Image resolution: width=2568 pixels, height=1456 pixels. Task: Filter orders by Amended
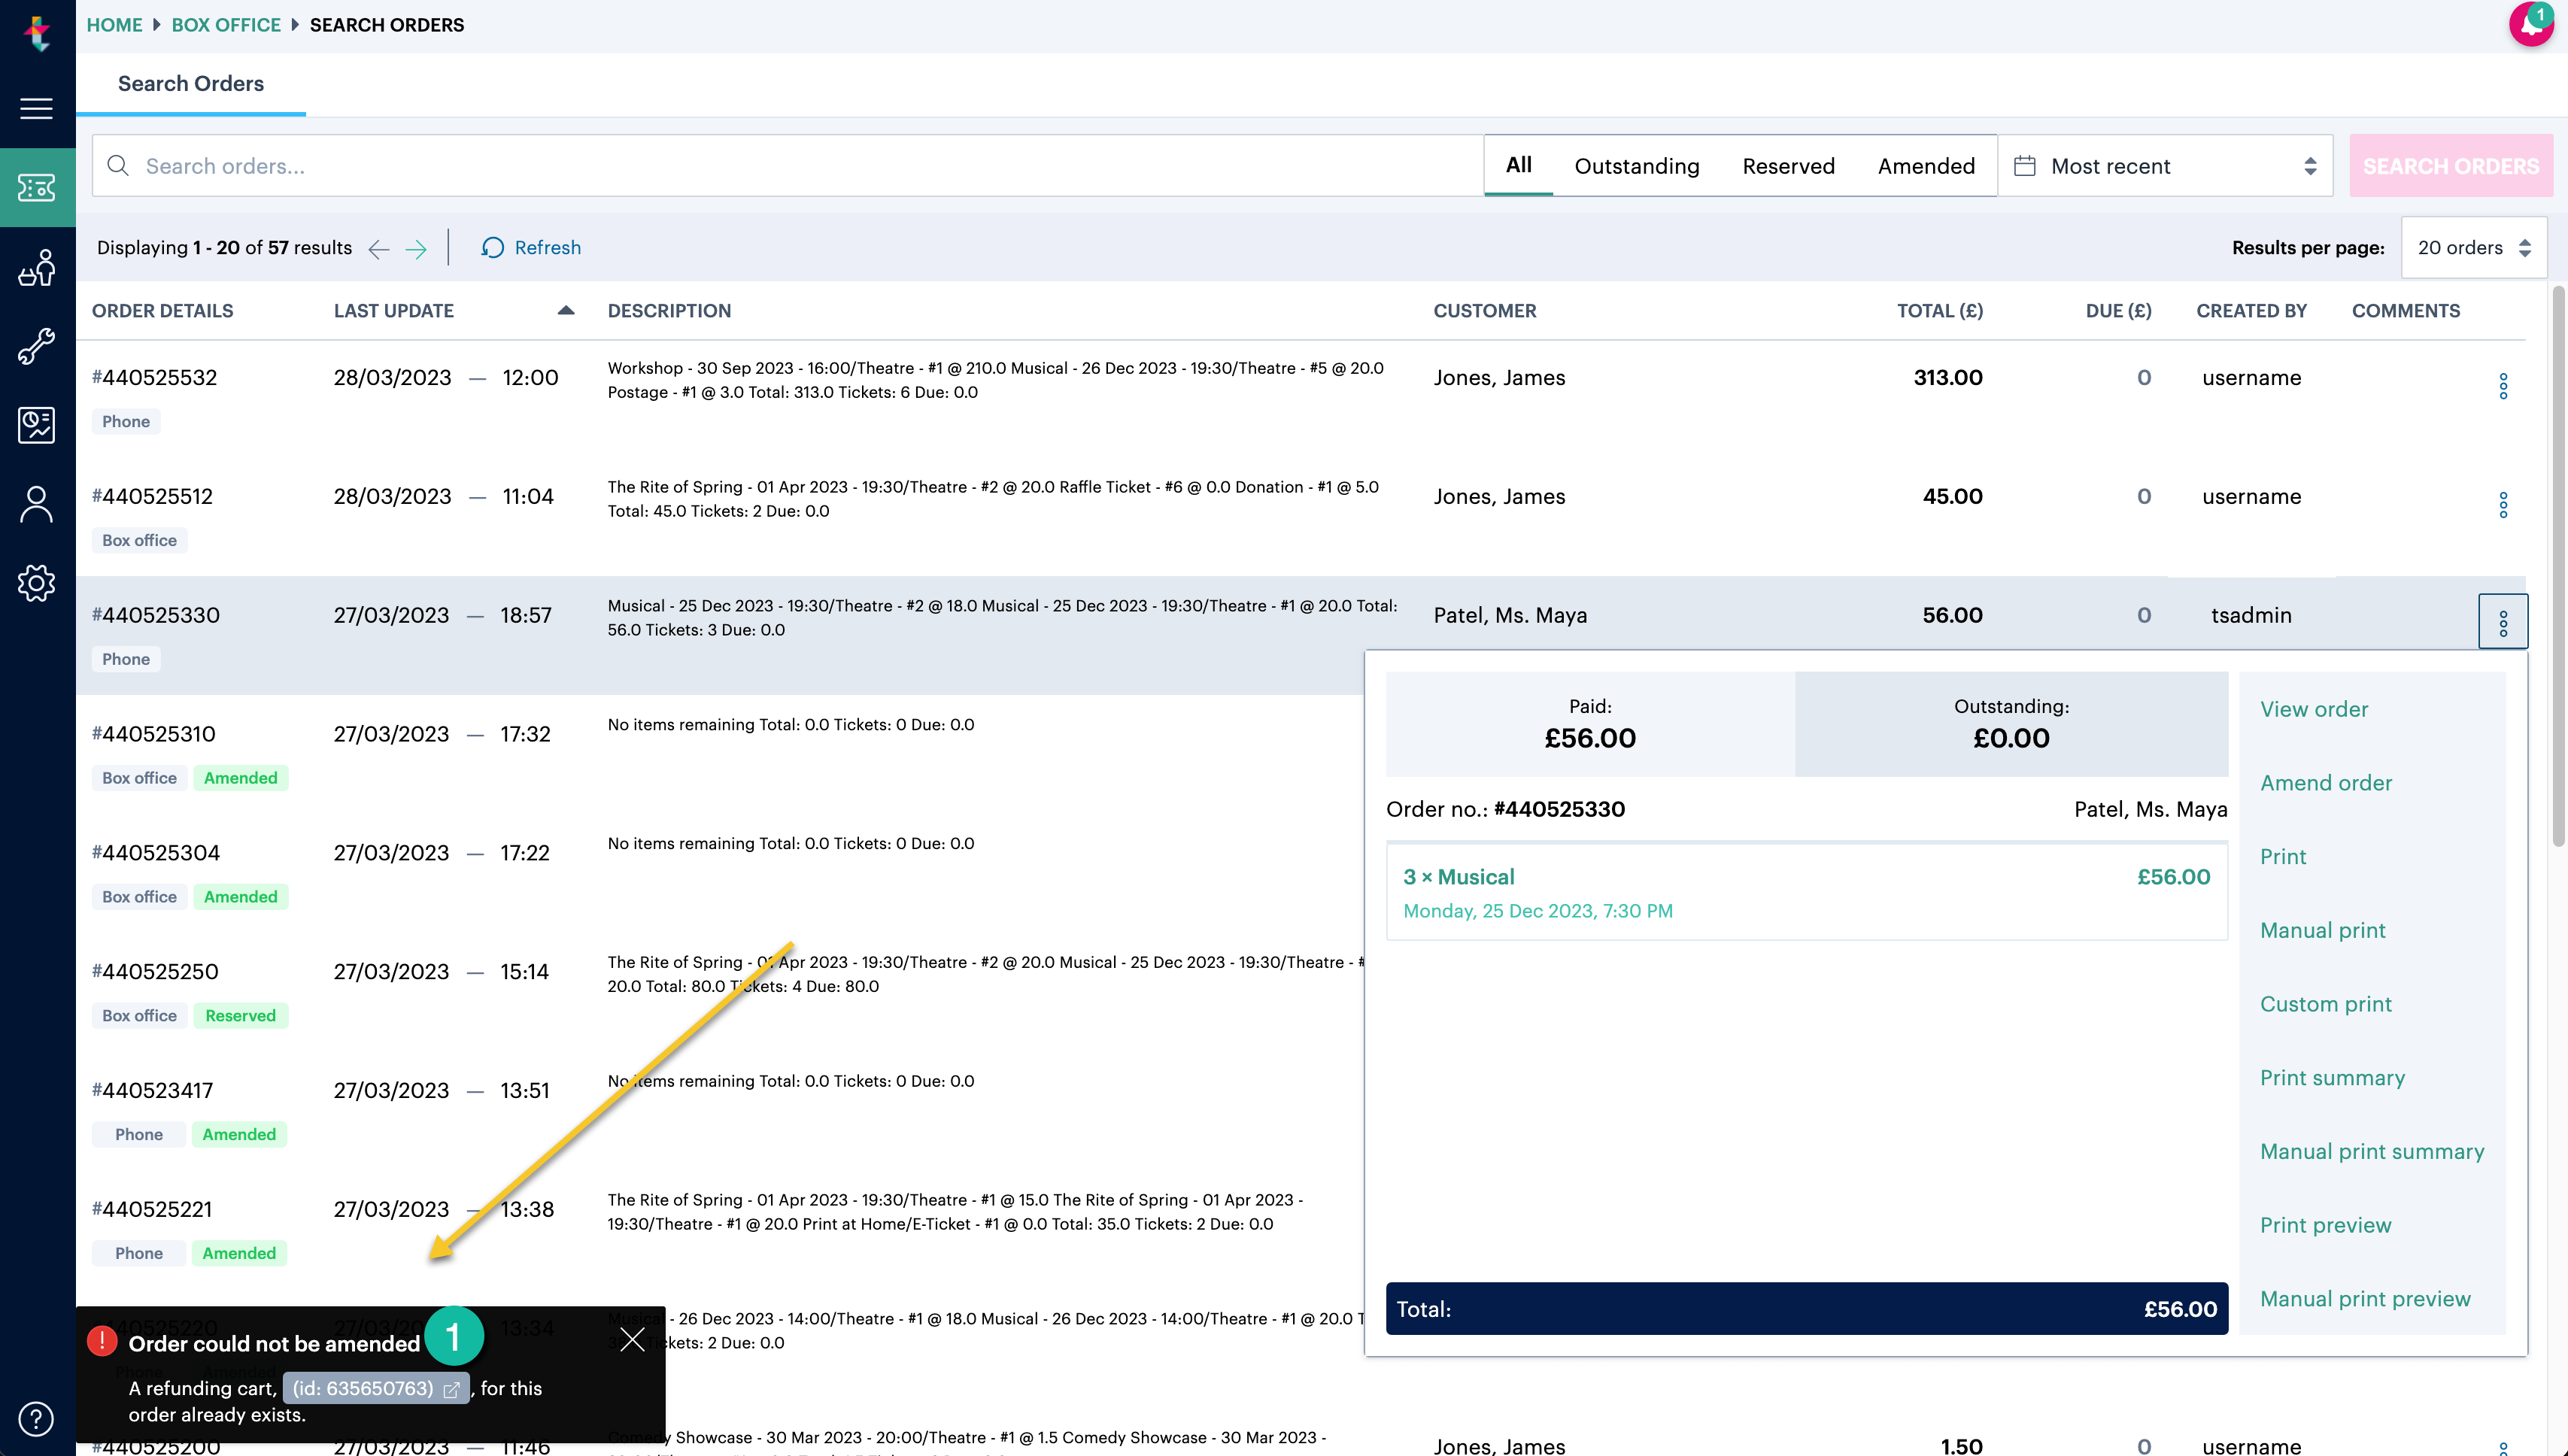click(x=1926, y=166)
